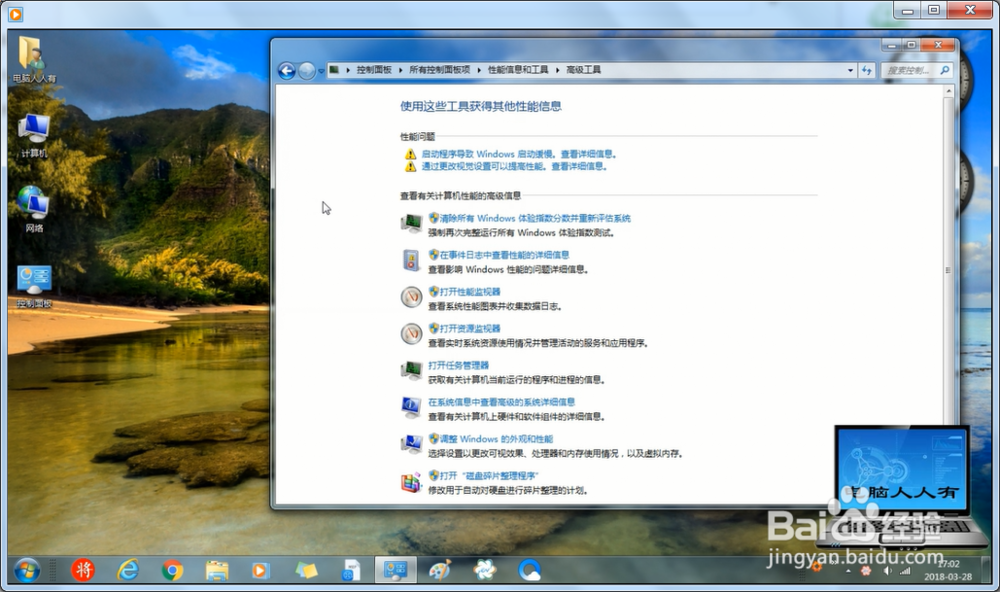Click the network signal icon in the system tray
This screenshot has width=1000, height=592.
pyautogui.click(x=905, y=570)
